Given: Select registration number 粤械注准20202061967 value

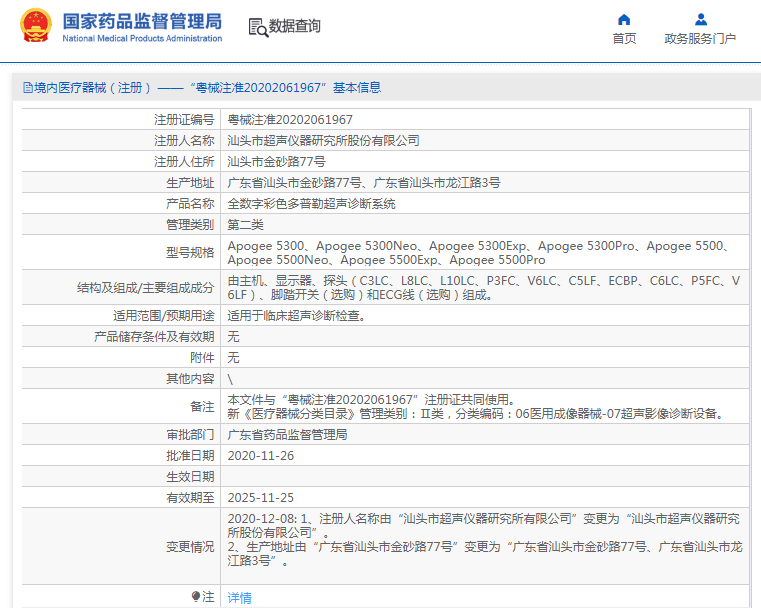Looking at the screenshot, I should point(290,119).
